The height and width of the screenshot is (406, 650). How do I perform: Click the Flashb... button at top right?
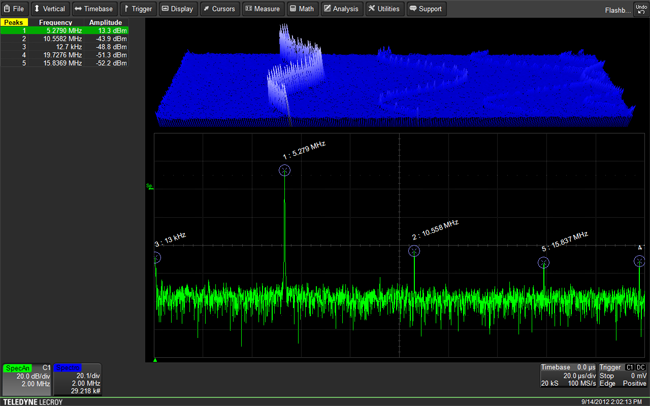(x=617, y=9)
